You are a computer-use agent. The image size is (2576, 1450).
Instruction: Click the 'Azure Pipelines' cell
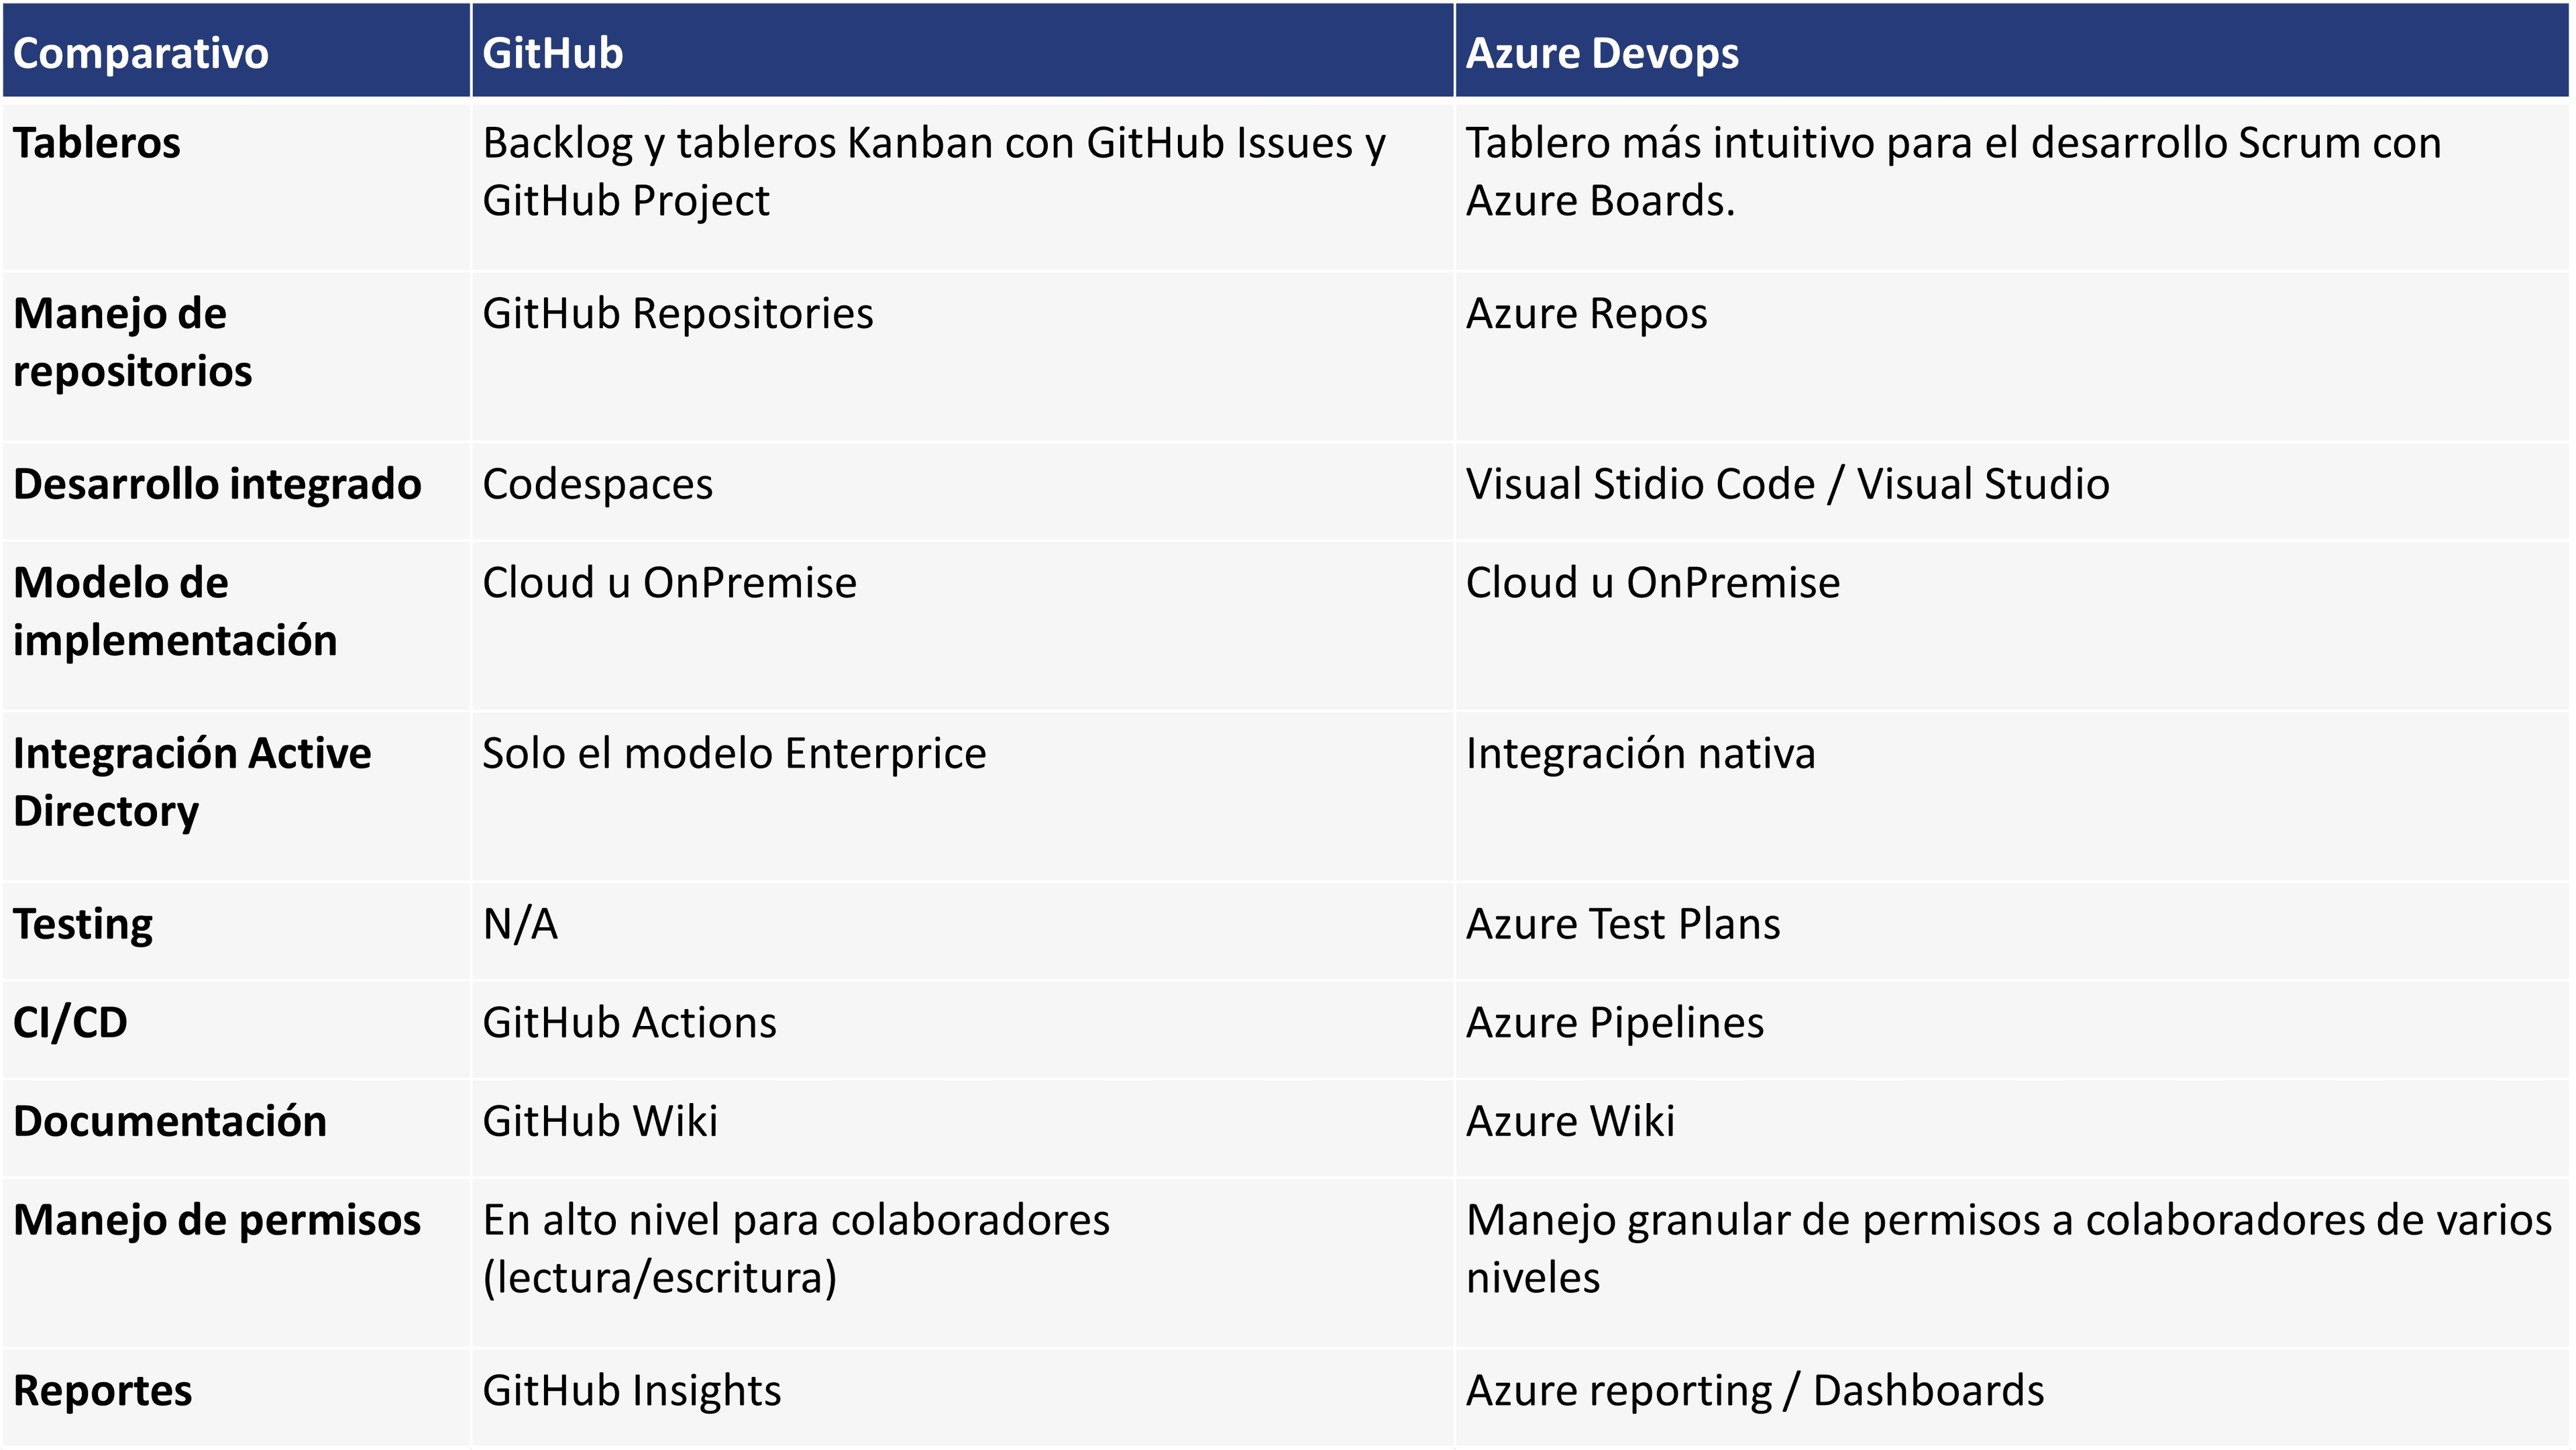tap(2012, 1030)
